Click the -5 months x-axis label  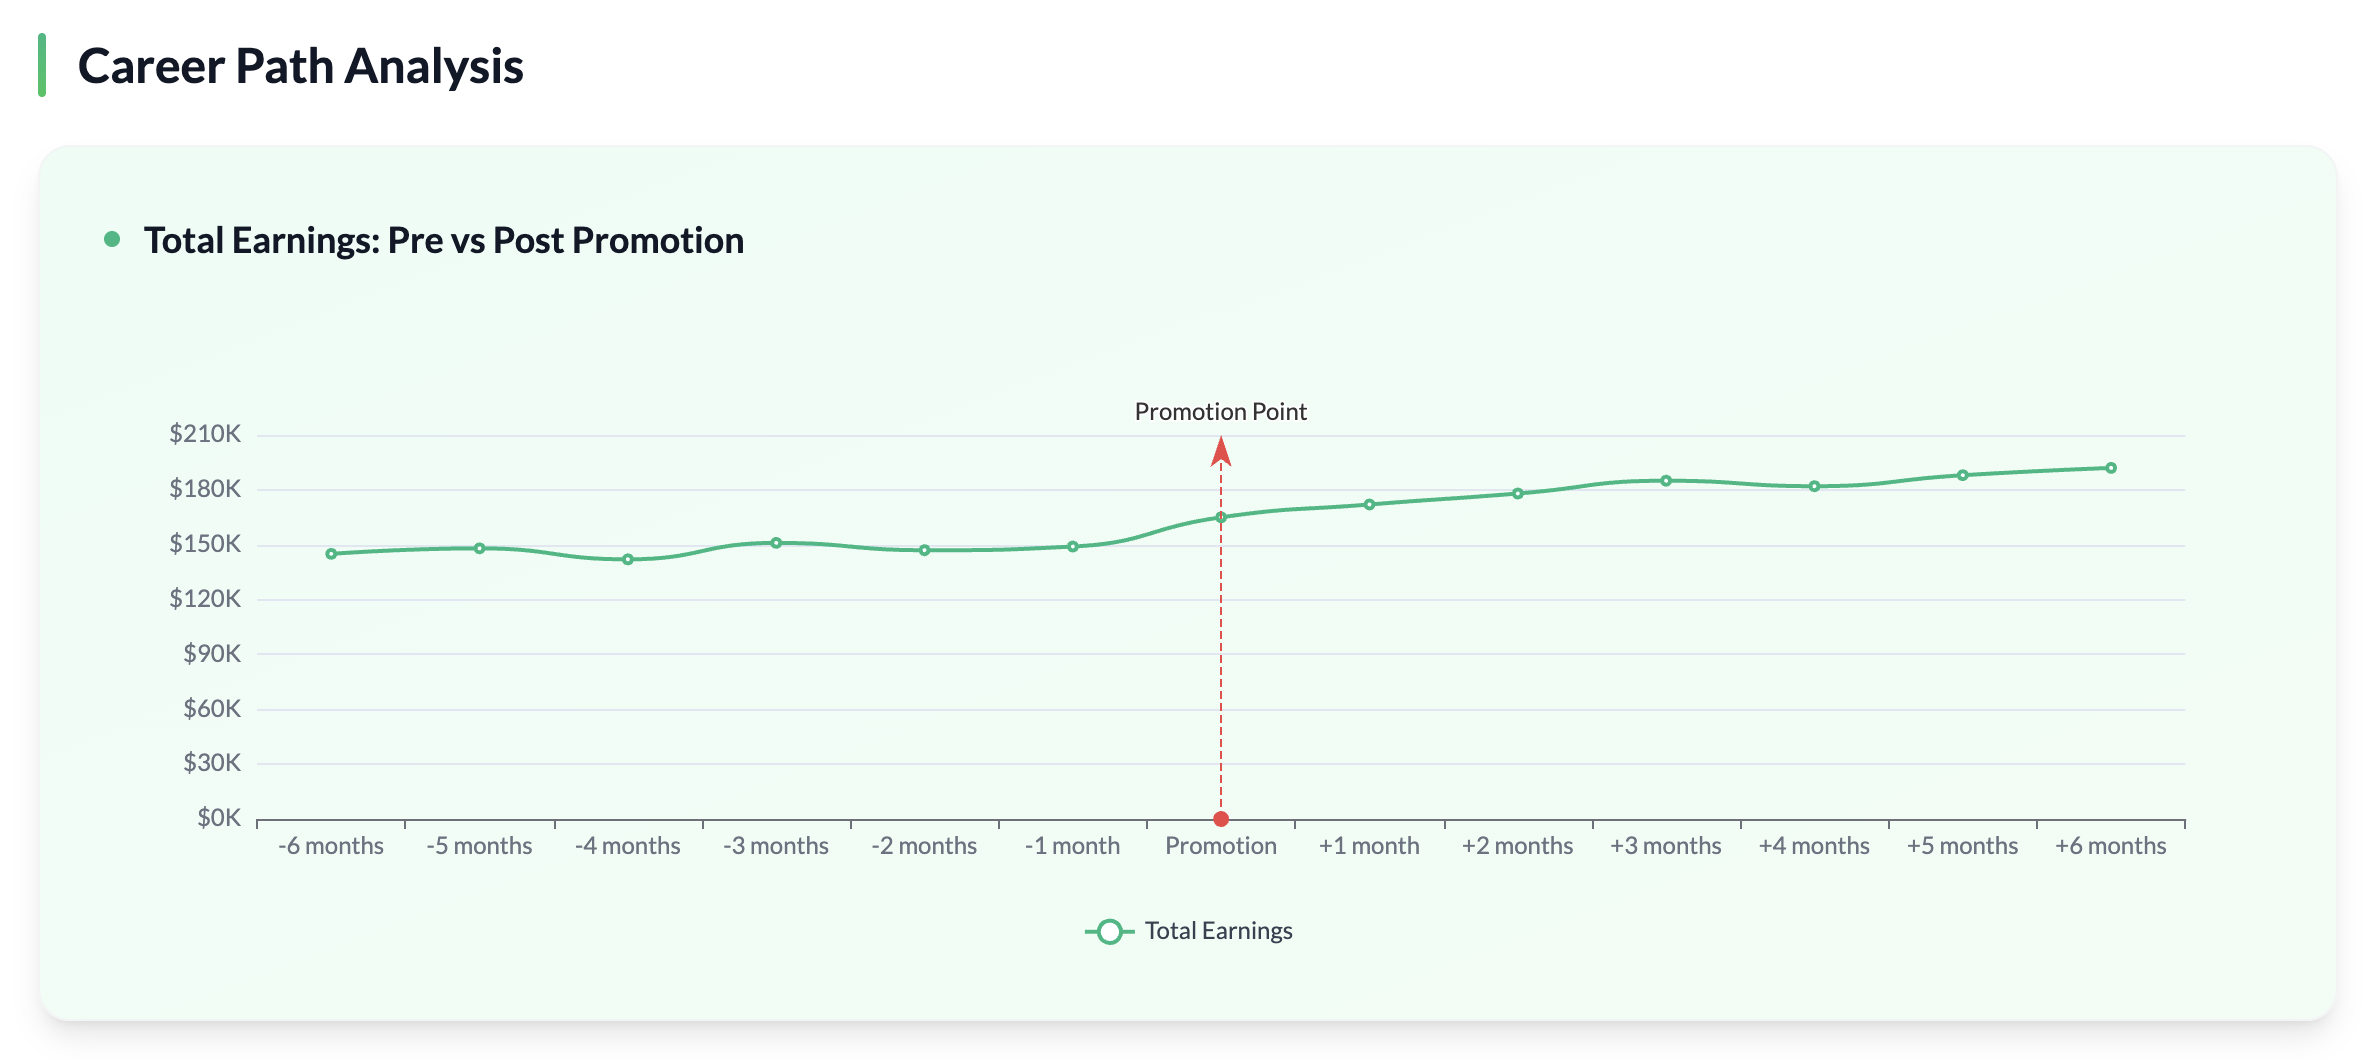(x=480, y=846)
